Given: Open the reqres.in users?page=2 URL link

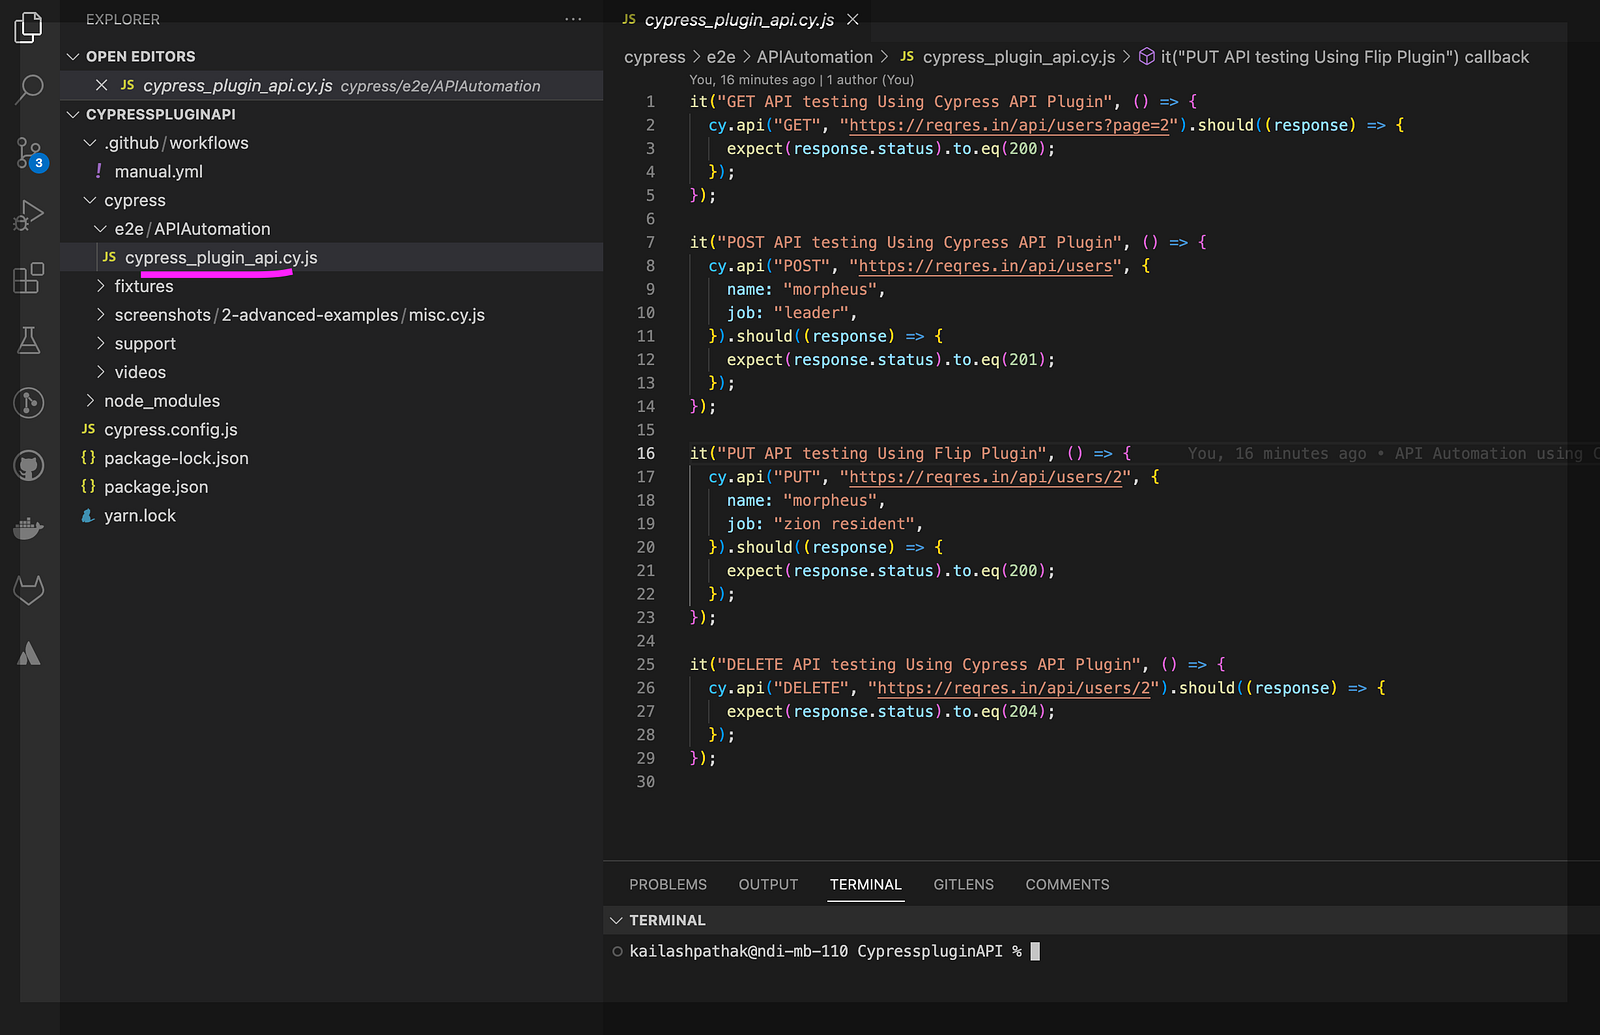Looking at the screenshot, I should (x=1009, y=125).
